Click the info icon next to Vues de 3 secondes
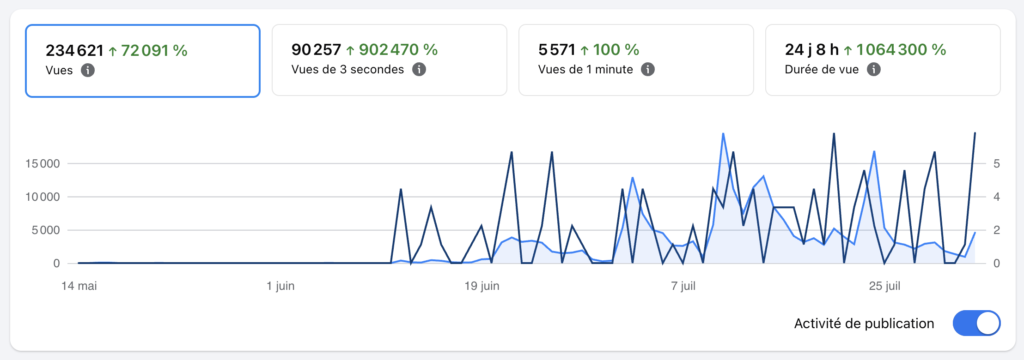1024x360 pixels. pyautogui.click(x=419, y=69)
